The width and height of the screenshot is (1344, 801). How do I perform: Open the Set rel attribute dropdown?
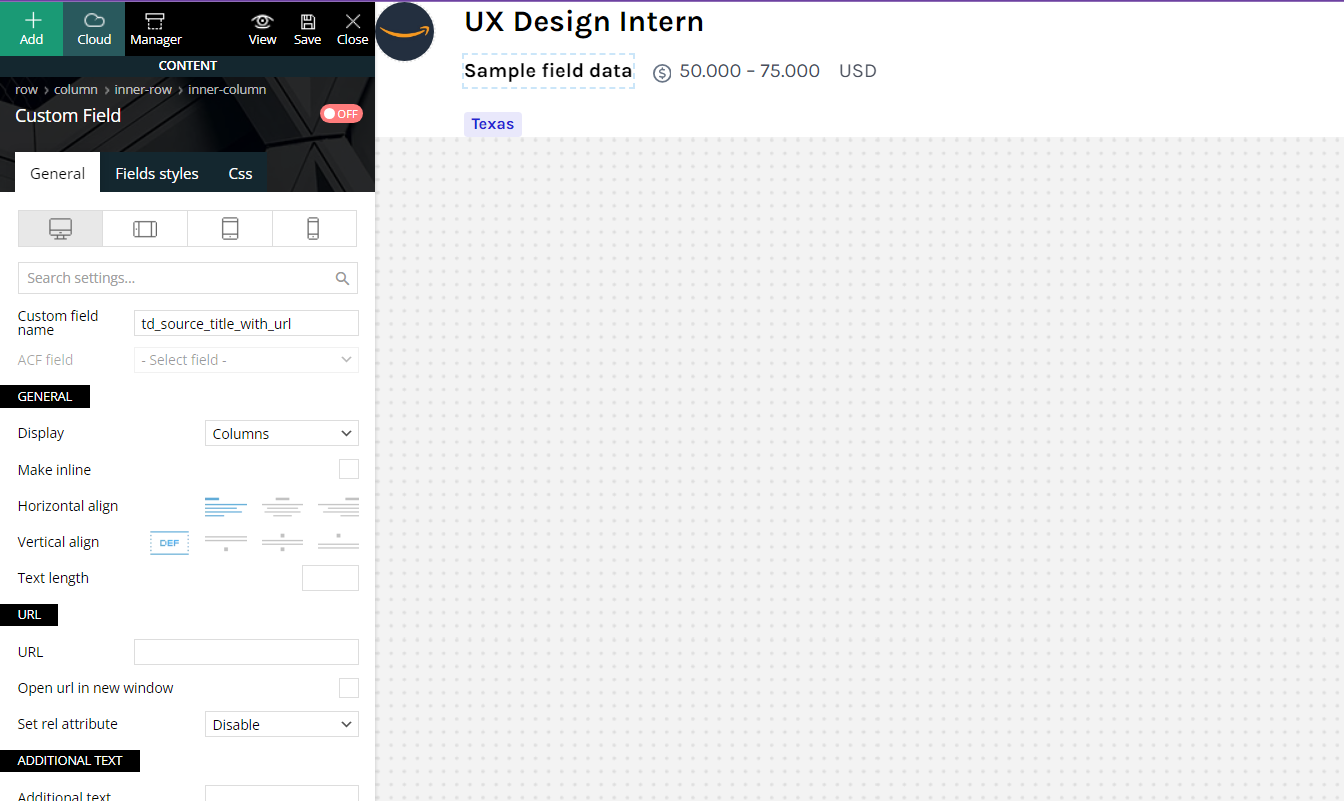(282, 724)
